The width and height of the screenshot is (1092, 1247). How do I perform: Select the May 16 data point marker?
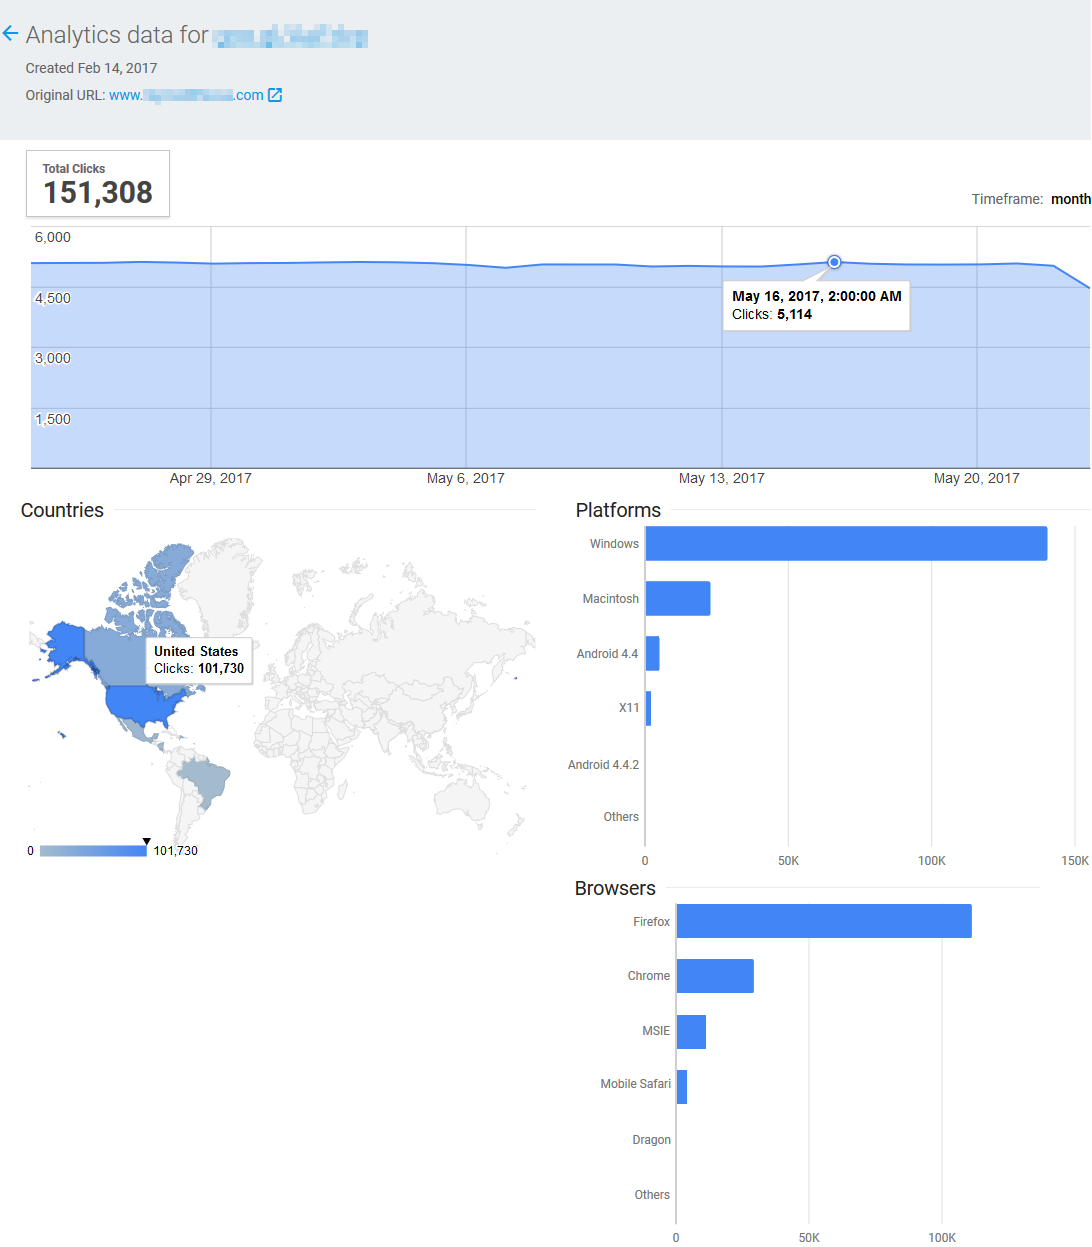click(x=834, y=262)
